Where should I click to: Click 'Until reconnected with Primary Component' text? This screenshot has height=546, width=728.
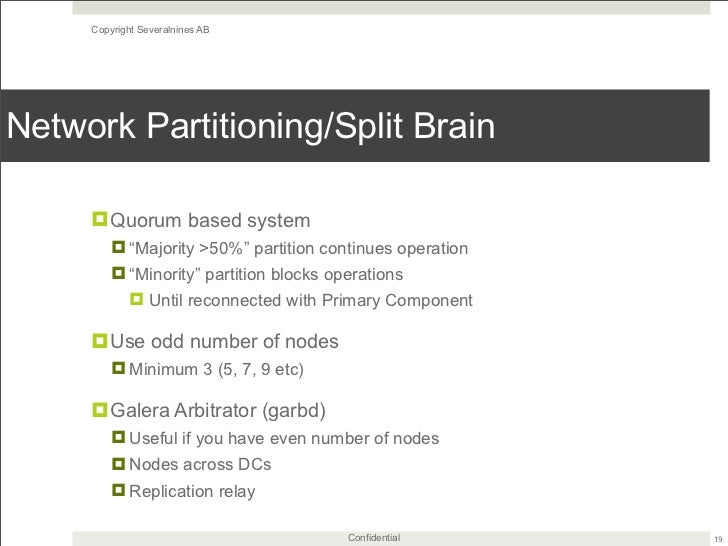pos(311,300)
